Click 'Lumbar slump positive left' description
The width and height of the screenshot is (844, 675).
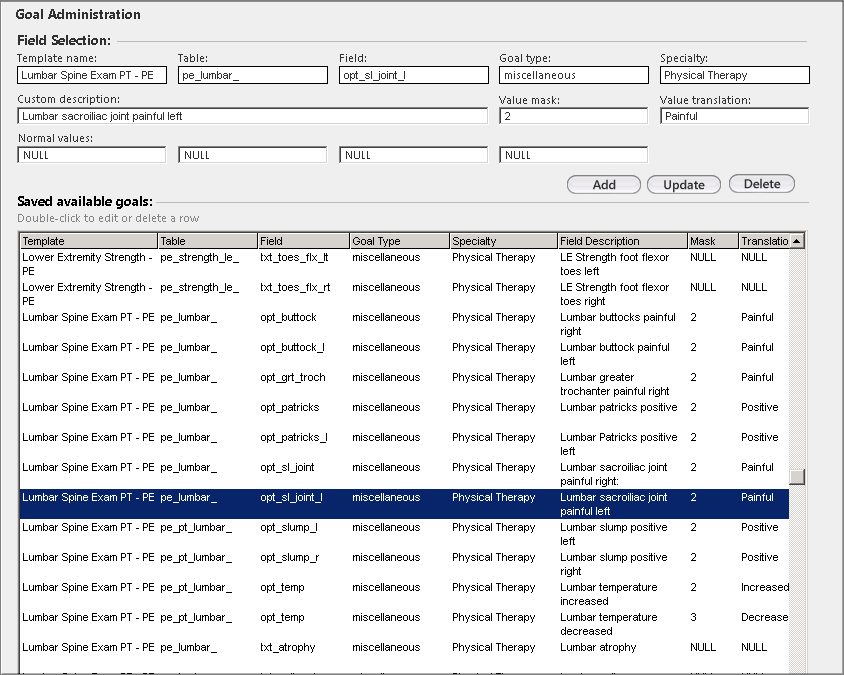pyautogui.click(x=614, y=534)
